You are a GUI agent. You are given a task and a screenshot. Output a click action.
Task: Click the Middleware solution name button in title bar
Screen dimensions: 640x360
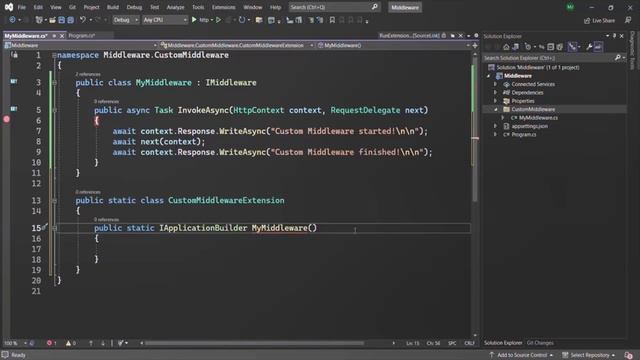pos(404,7)
